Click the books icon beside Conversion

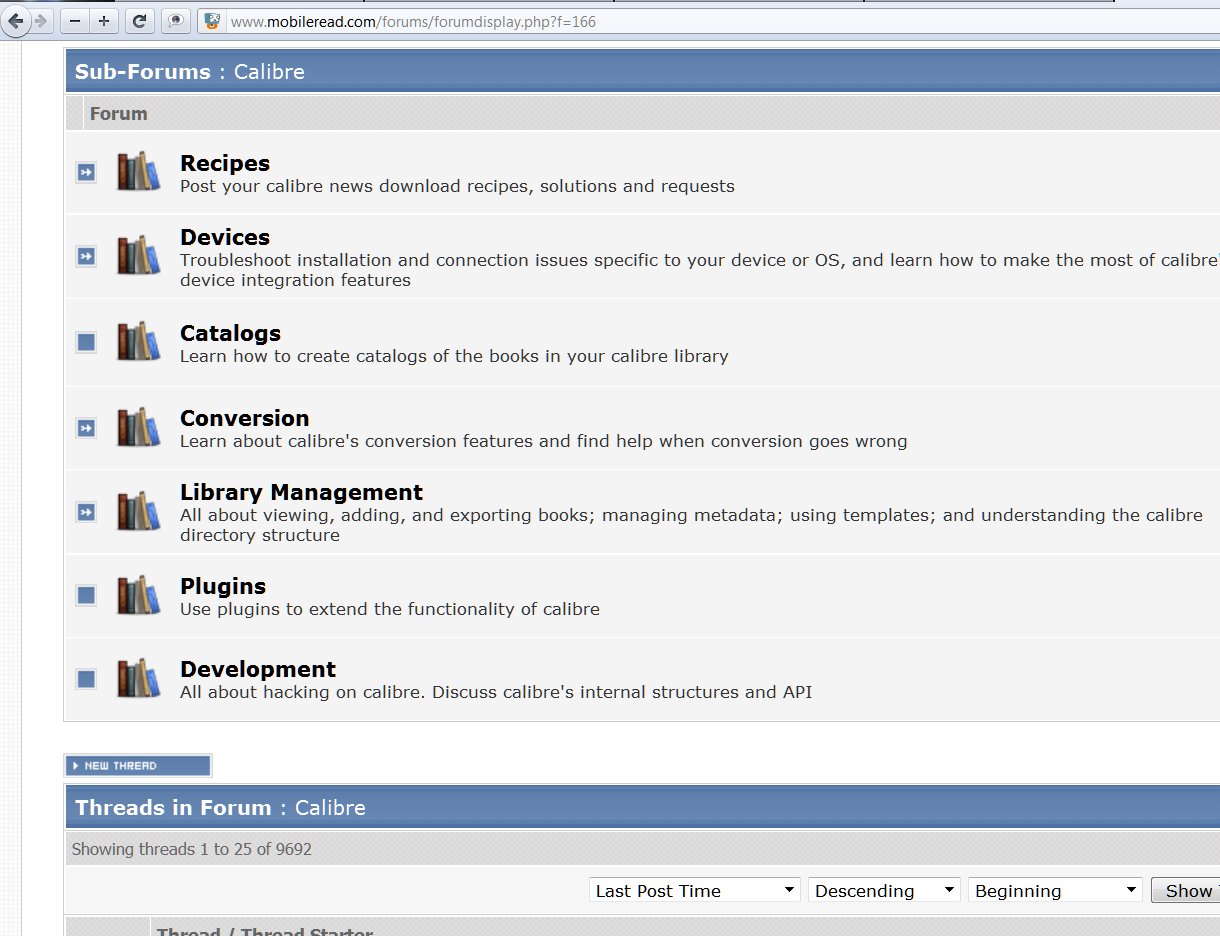point(138,427)
